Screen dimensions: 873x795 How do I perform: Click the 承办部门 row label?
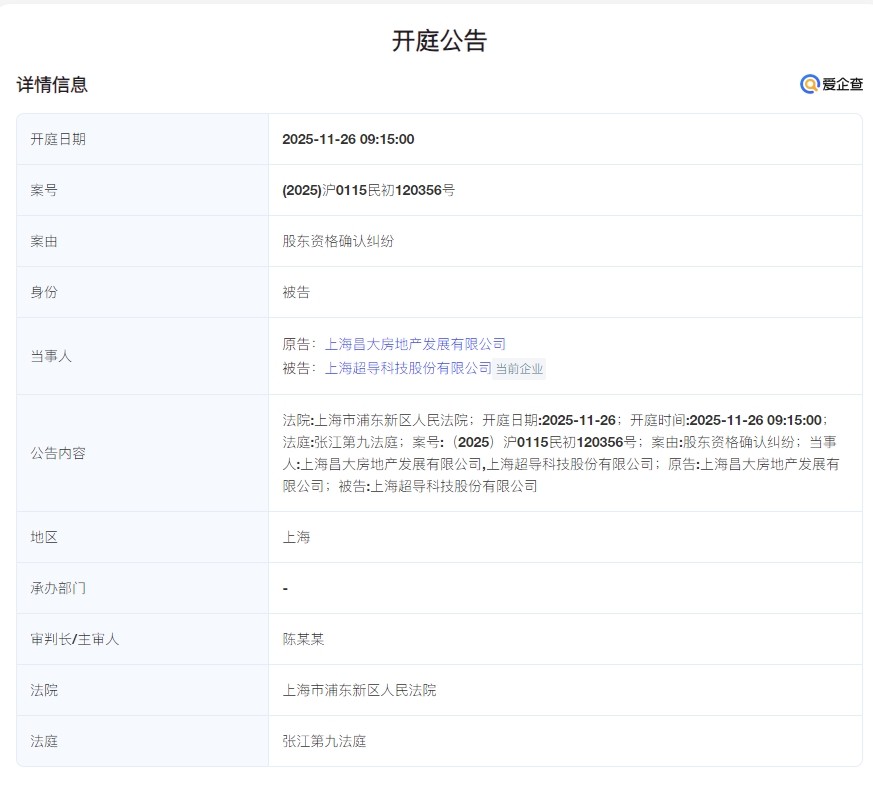tap(58, 588)
